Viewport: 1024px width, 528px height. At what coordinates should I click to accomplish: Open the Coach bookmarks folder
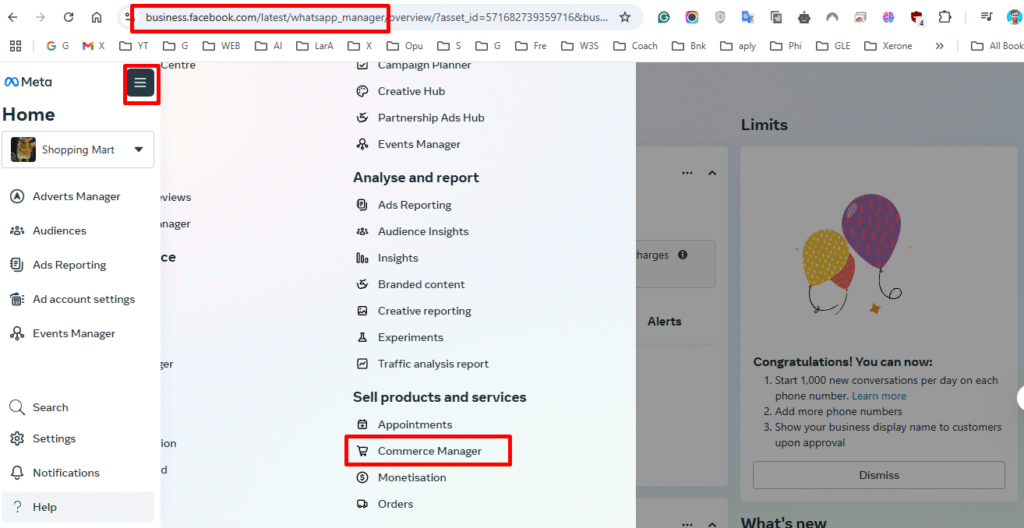(637, 46)
